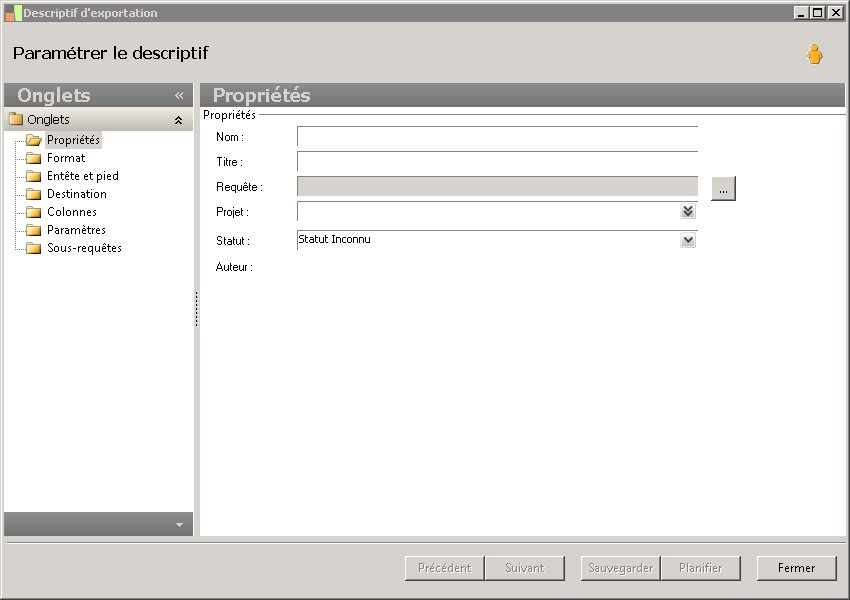Click the folder icon beside Colonnes
The image size is (850, 600).
(x=34, y=211)
